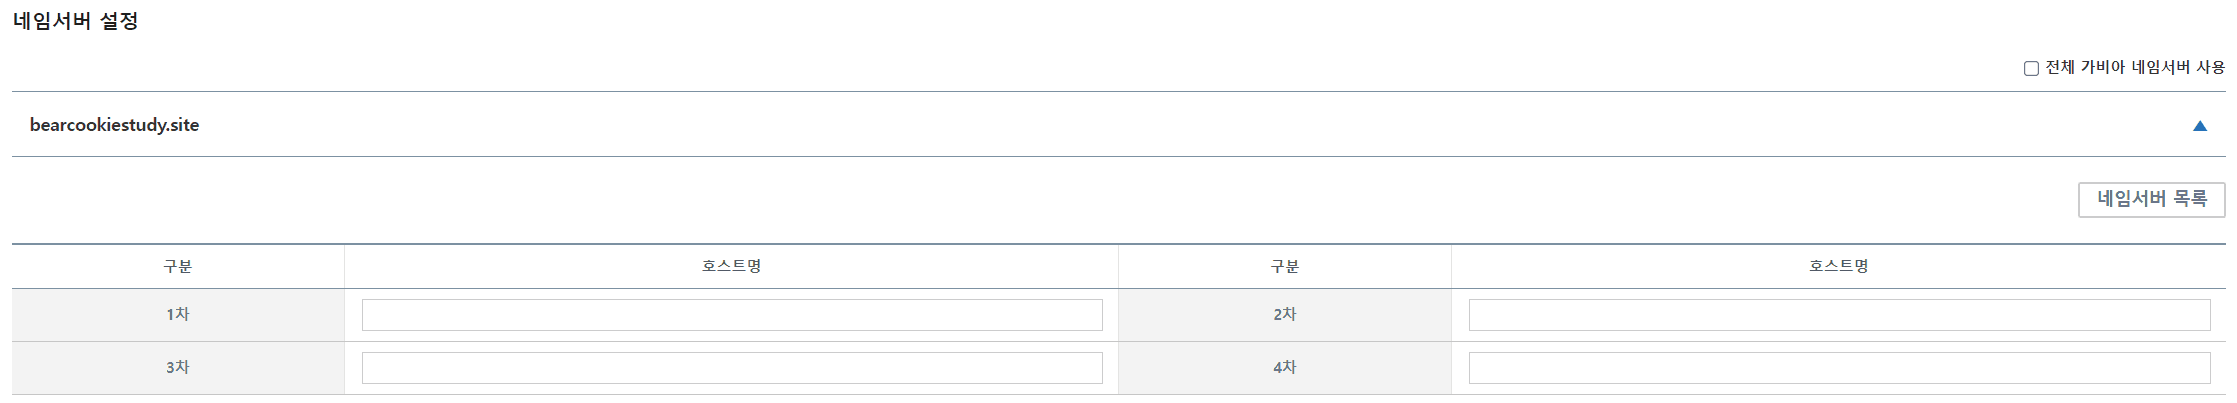Collapse the bearcookiestudy.site section using the blue triangle
Viewport: 2237px width, 403px height.
coord(2199,126)
